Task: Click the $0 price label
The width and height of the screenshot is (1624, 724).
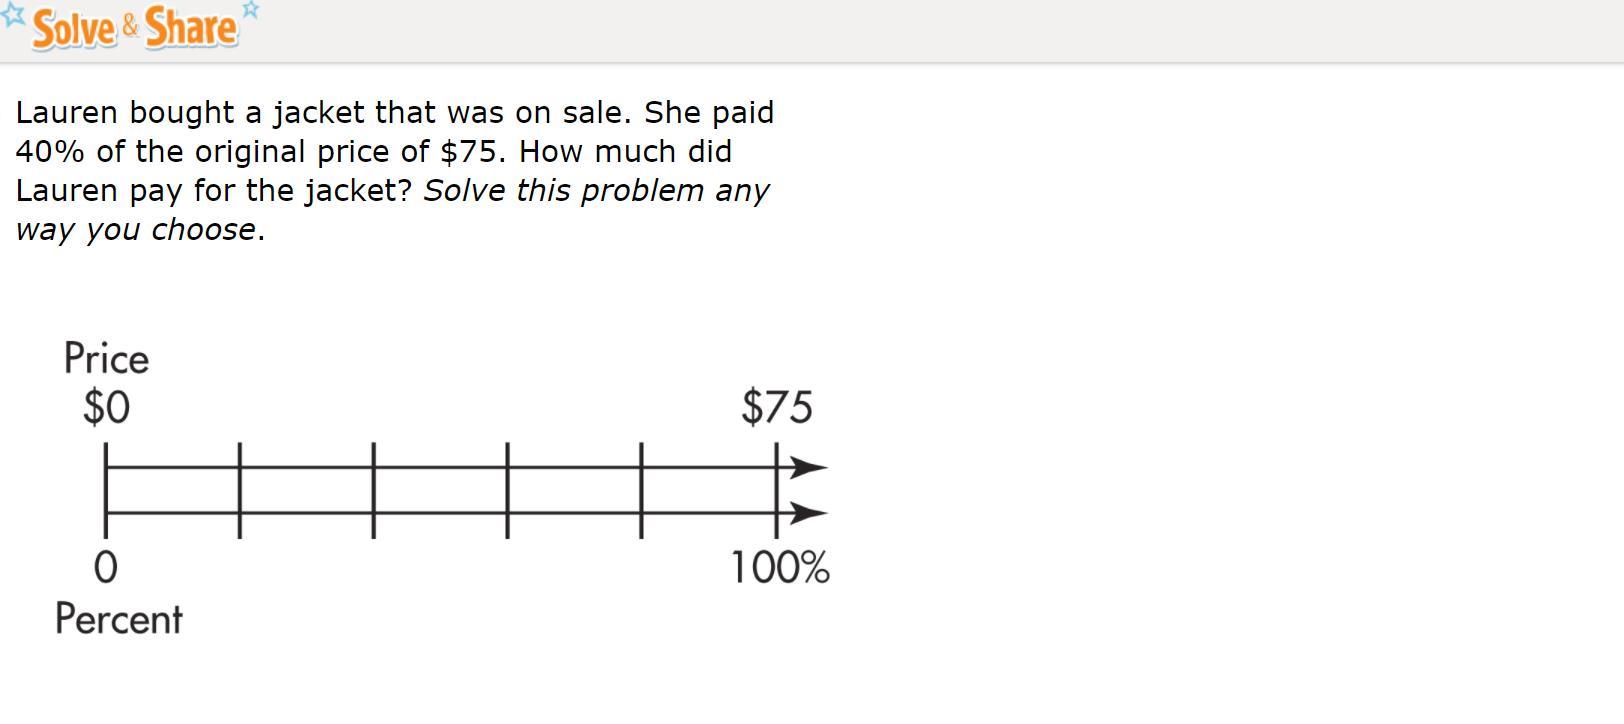Action: click(x=106, y=407)
